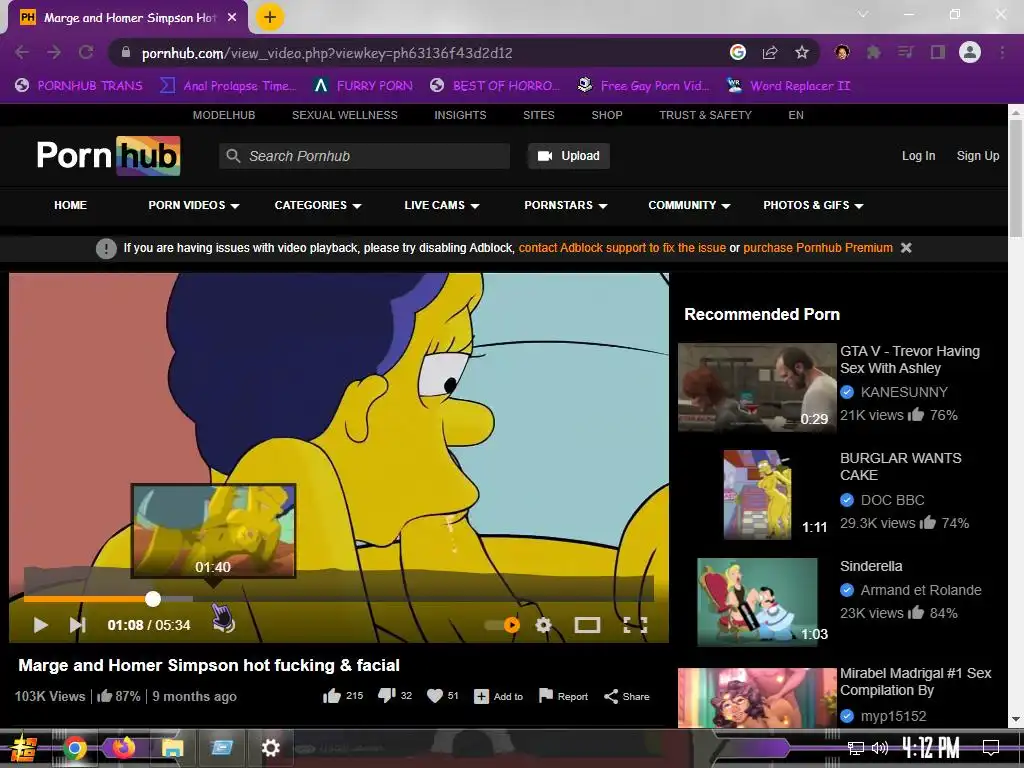Image resolution: width=1024 pixels, height=768 pixels.
Task: Open the Chrome three-dot menu
Action: click(1002, 52)
